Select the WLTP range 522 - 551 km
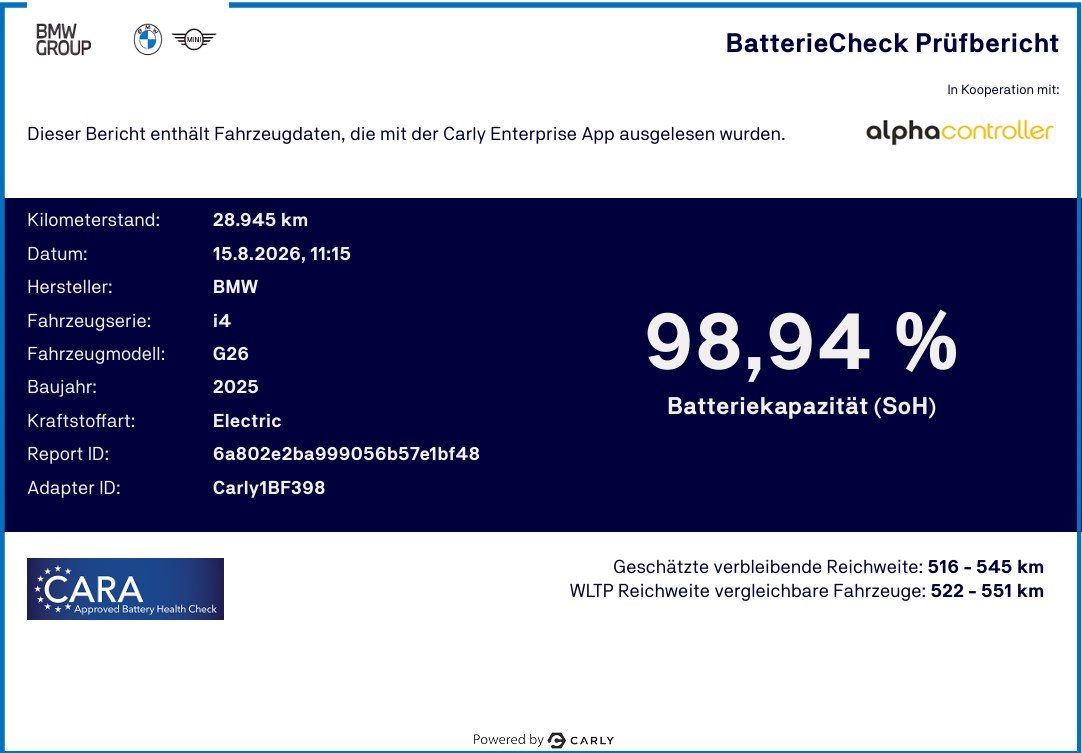This screenshot has width=1082, height=753. tap(987, 591)
